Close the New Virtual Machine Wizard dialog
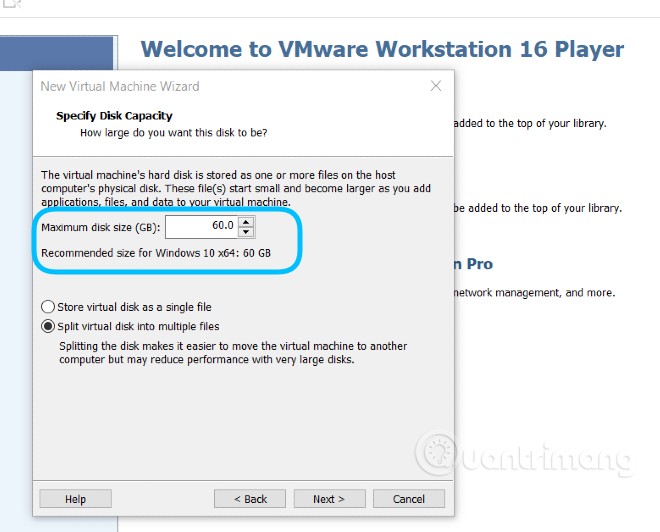The height and width of the screenshot is (532, 660). [x=436, y=86]
